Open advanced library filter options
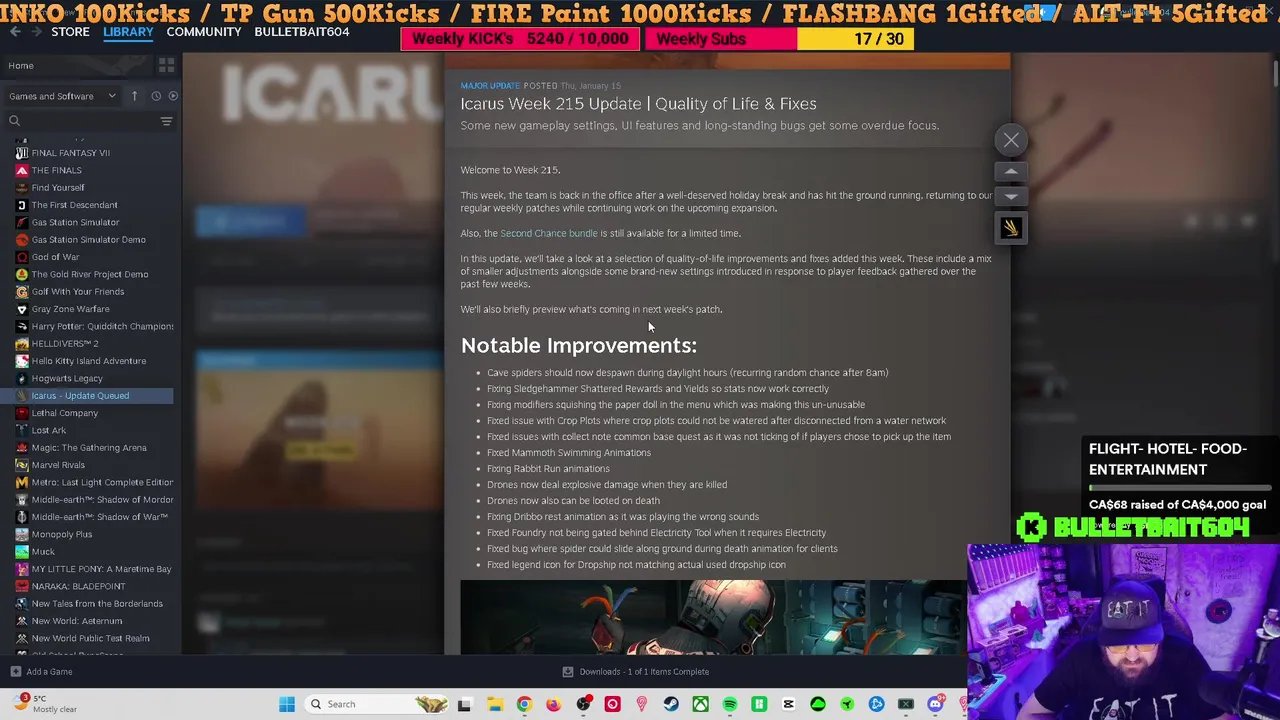 (166, 121)
